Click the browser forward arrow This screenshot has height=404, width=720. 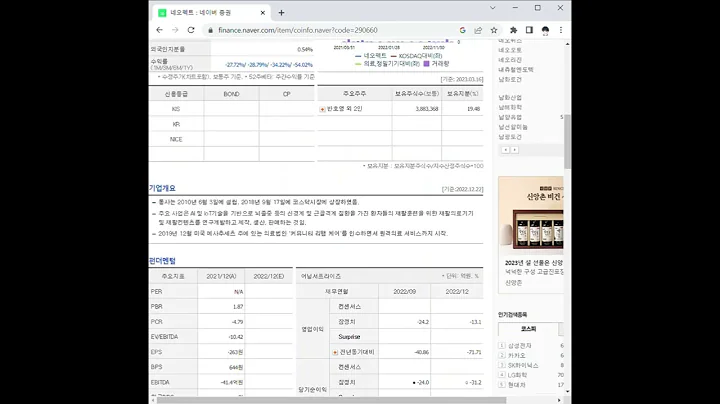point(175,30)
